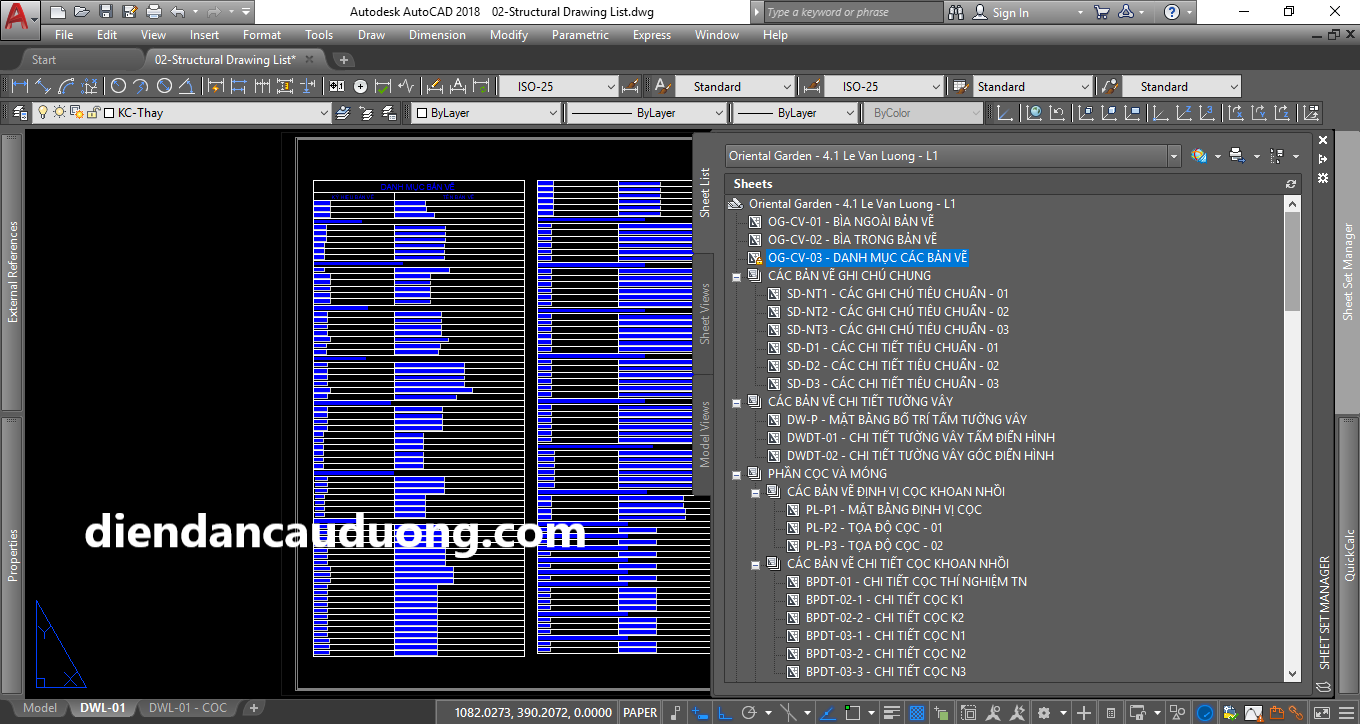Open the External References side panel
The width and height of the screenshot is (1360, 724).
pos(13,272)
